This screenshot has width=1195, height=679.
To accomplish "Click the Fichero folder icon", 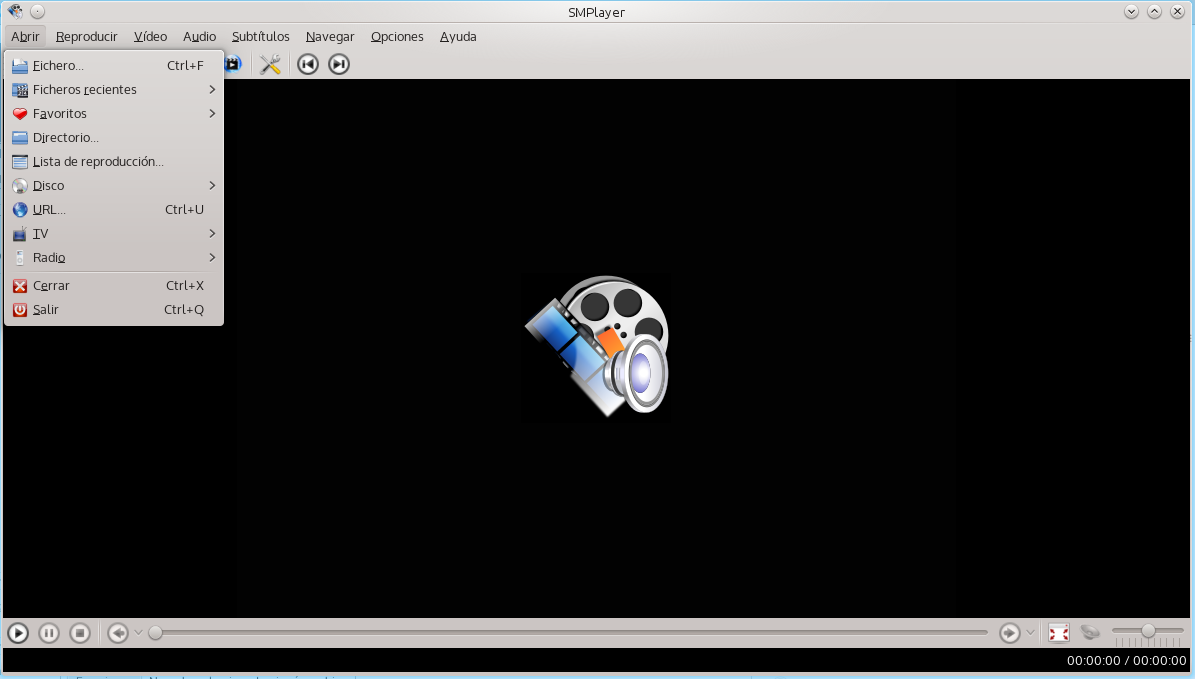I will [20, 66].
